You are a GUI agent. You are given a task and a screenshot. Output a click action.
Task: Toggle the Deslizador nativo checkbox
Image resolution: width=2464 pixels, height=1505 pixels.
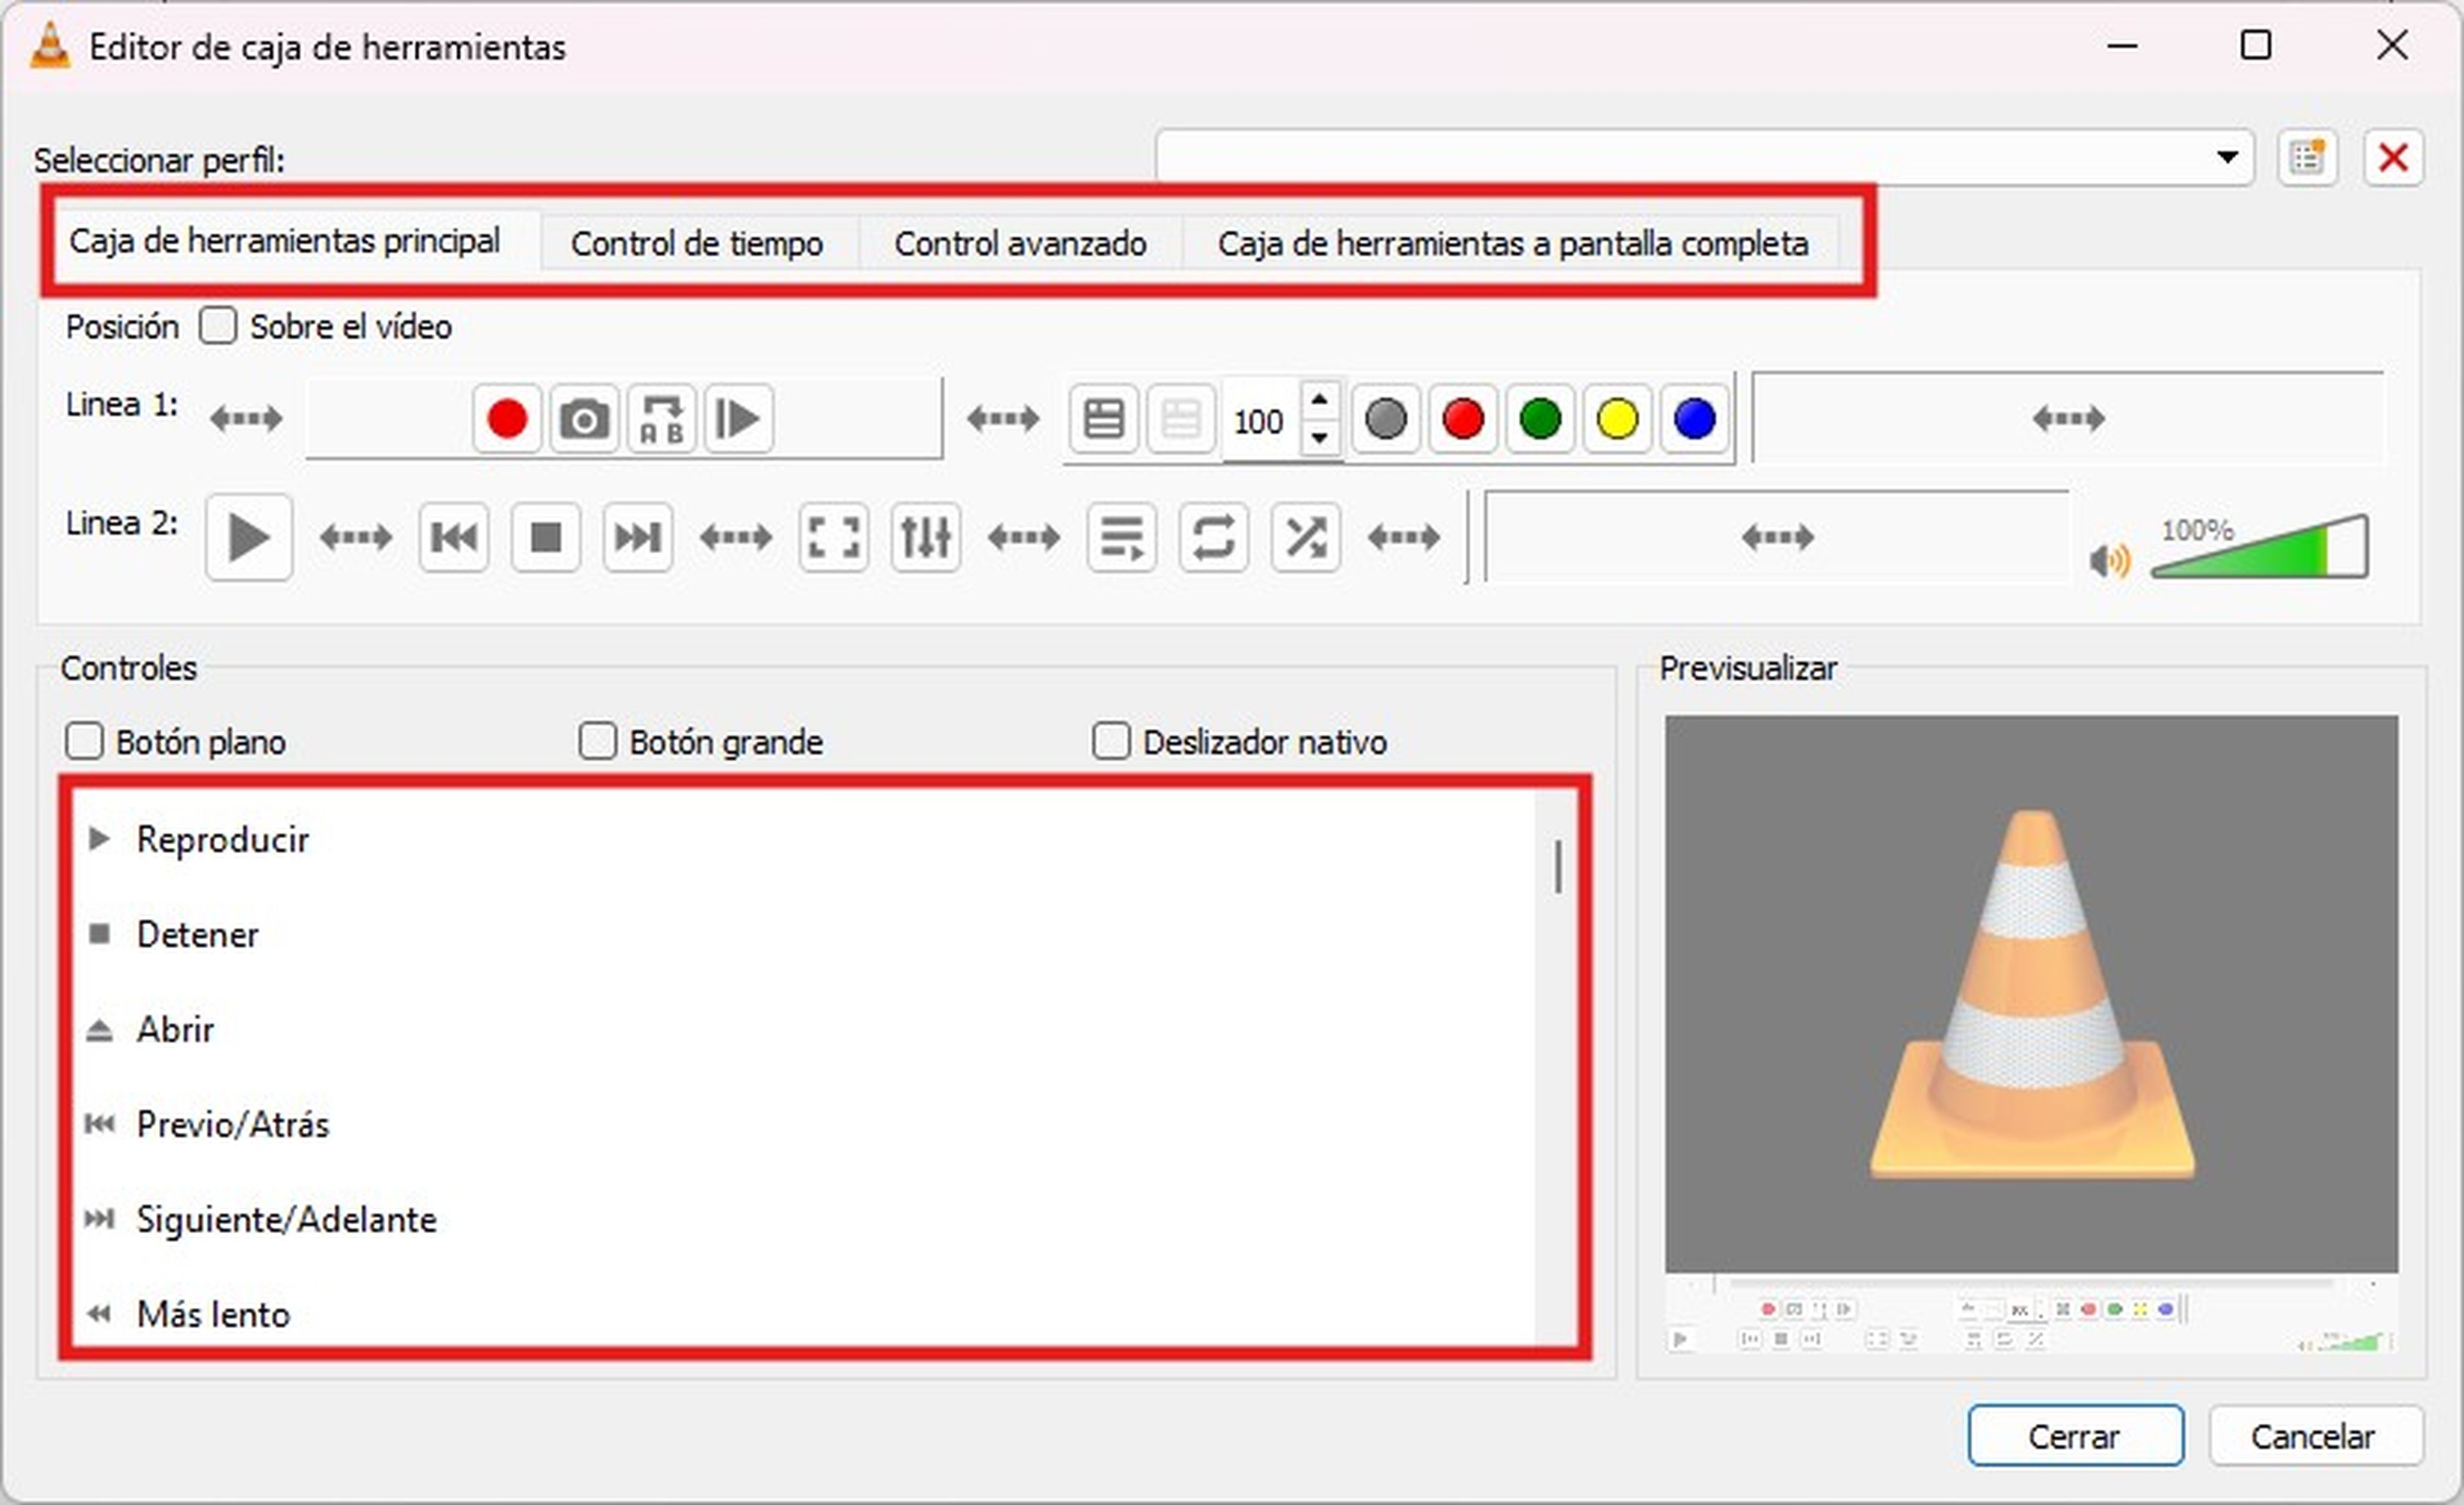[x=1111, y=742]
